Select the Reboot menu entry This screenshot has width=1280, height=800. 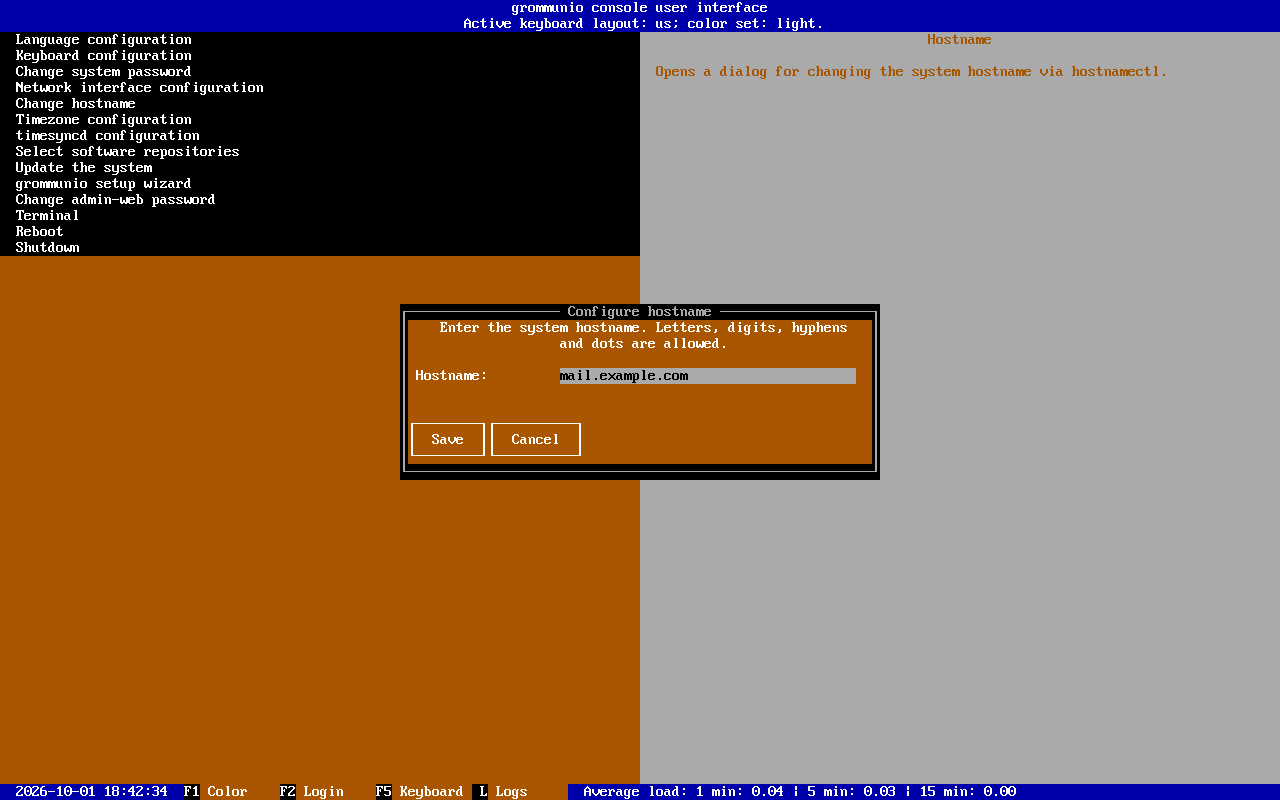[x=39, y=232]
